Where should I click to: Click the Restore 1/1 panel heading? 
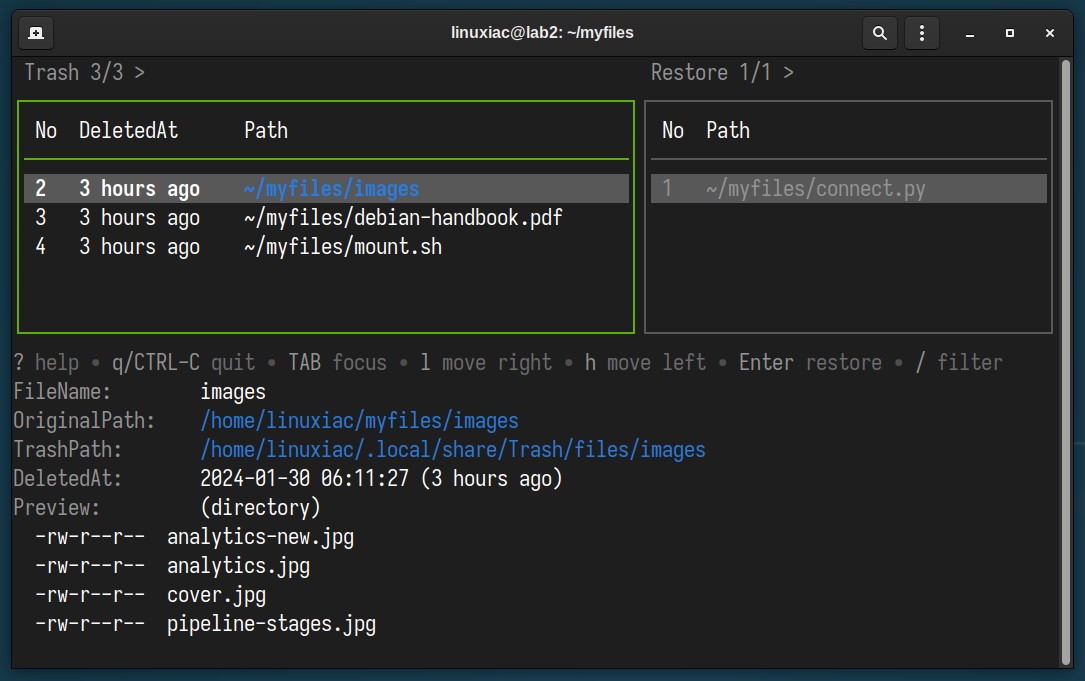pos(722,72)
